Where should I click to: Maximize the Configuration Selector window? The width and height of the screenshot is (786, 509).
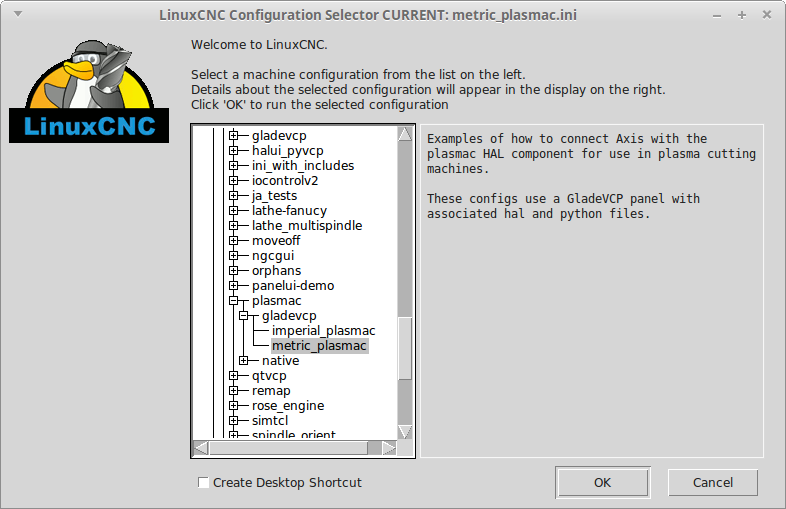pyautogui.click(x=742, y=15)
